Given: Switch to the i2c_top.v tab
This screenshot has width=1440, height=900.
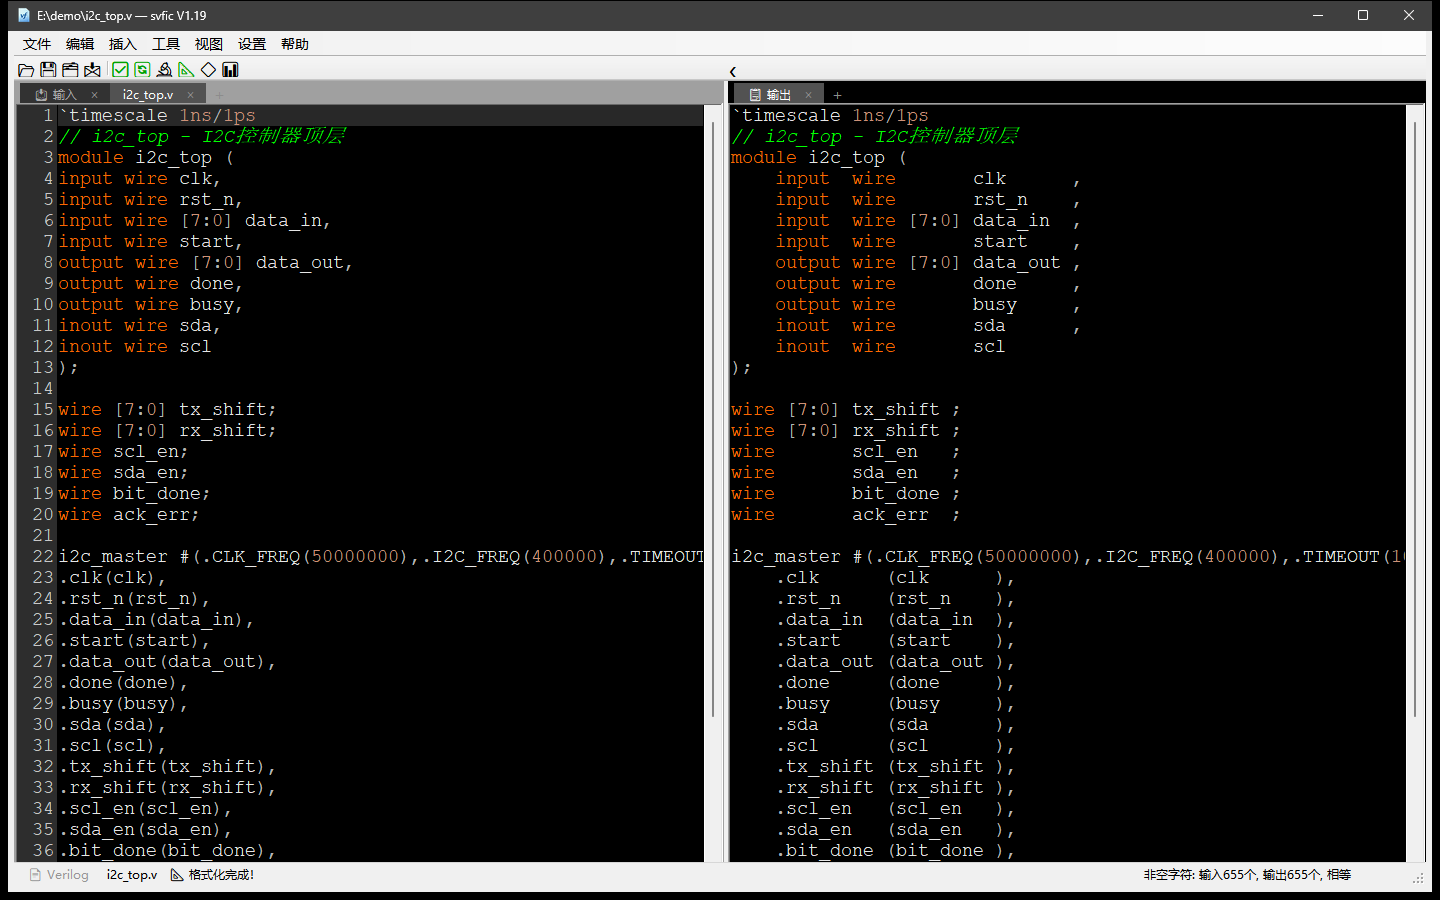Looking at the screenshot, I should (x=147, y=95).
